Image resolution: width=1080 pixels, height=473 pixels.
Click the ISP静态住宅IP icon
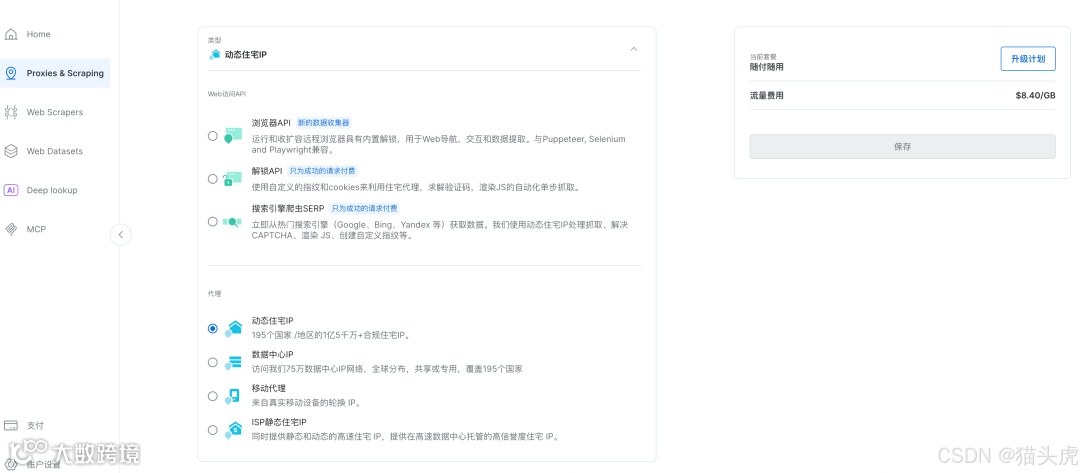click(x=233, y=430)
